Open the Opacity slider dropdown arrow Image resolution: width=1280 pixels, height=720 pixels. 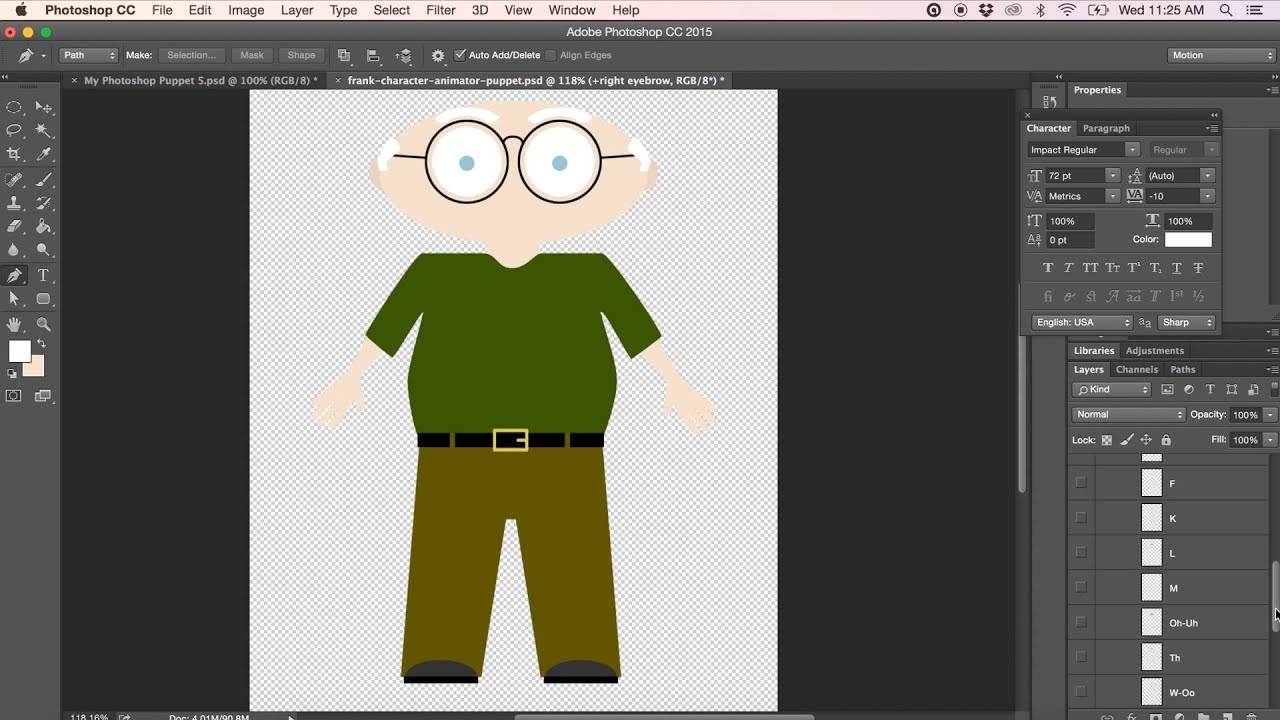pyautogui.click(x=1270, y=414)
